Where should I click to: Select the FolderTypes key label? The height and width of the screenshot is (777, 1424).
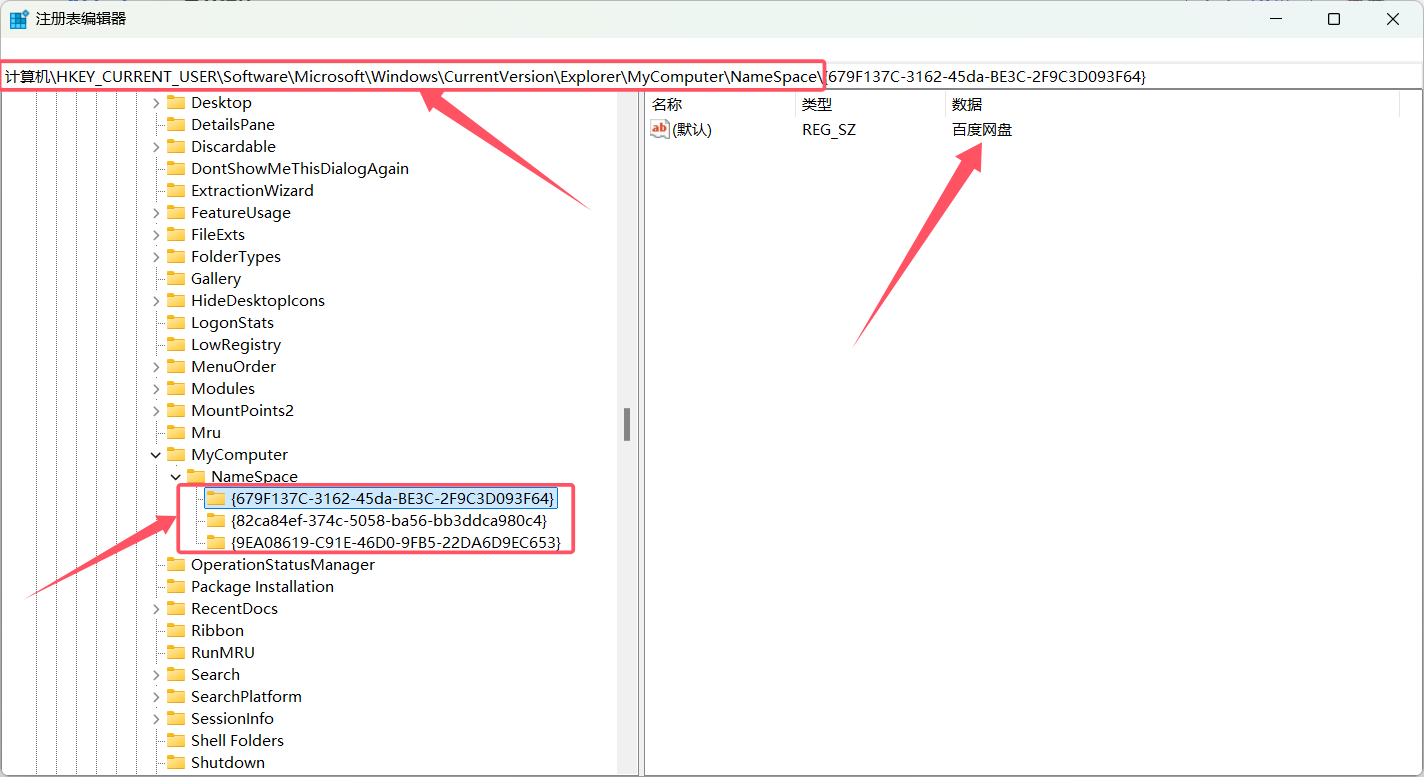pyautogui.click(x=236, y=257)
